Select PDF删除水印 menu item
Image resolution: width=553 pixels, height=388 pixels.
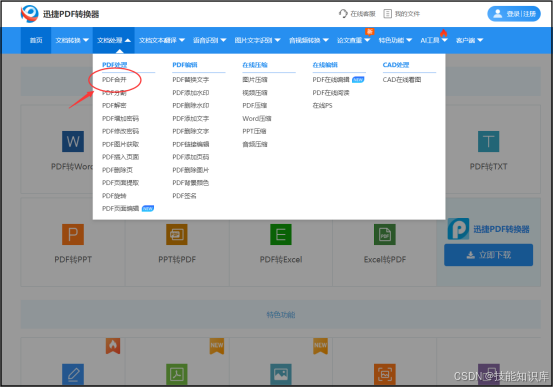pyautogui.click(x=191, y=105)
